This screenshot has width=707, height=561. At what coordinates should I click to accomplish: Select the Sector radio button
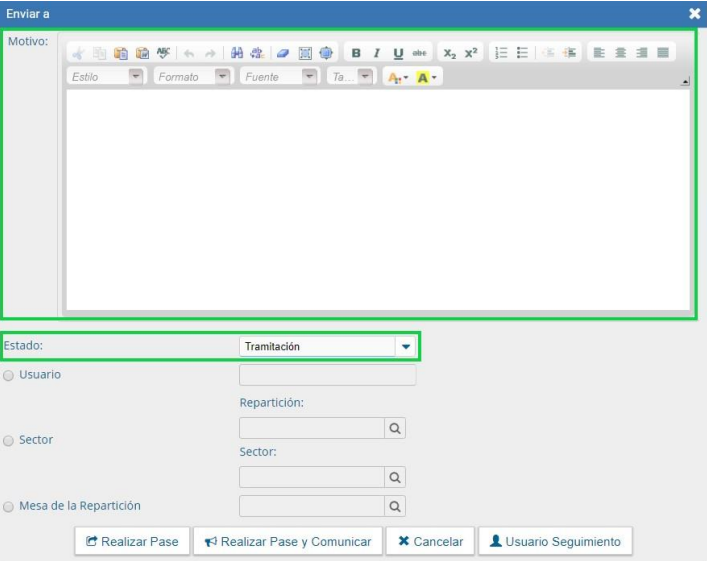tap(9, 440)
